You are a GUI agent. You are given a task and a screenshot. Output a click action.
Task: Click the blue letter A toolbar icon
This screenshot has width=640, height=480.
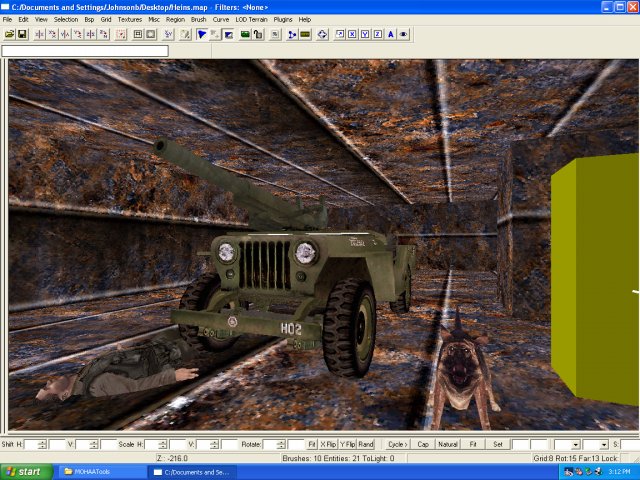point(391,34)
